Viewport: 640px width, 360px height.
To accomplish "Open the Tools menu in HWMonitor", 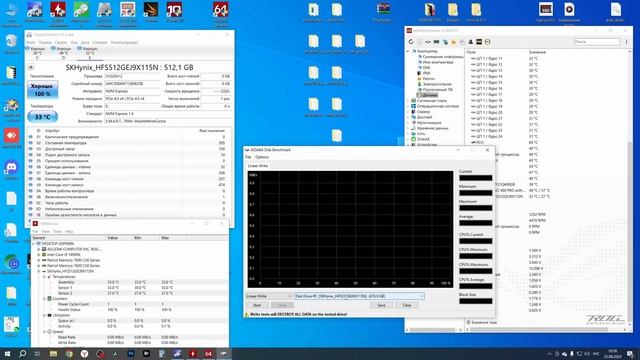I will tap(58, 231).
